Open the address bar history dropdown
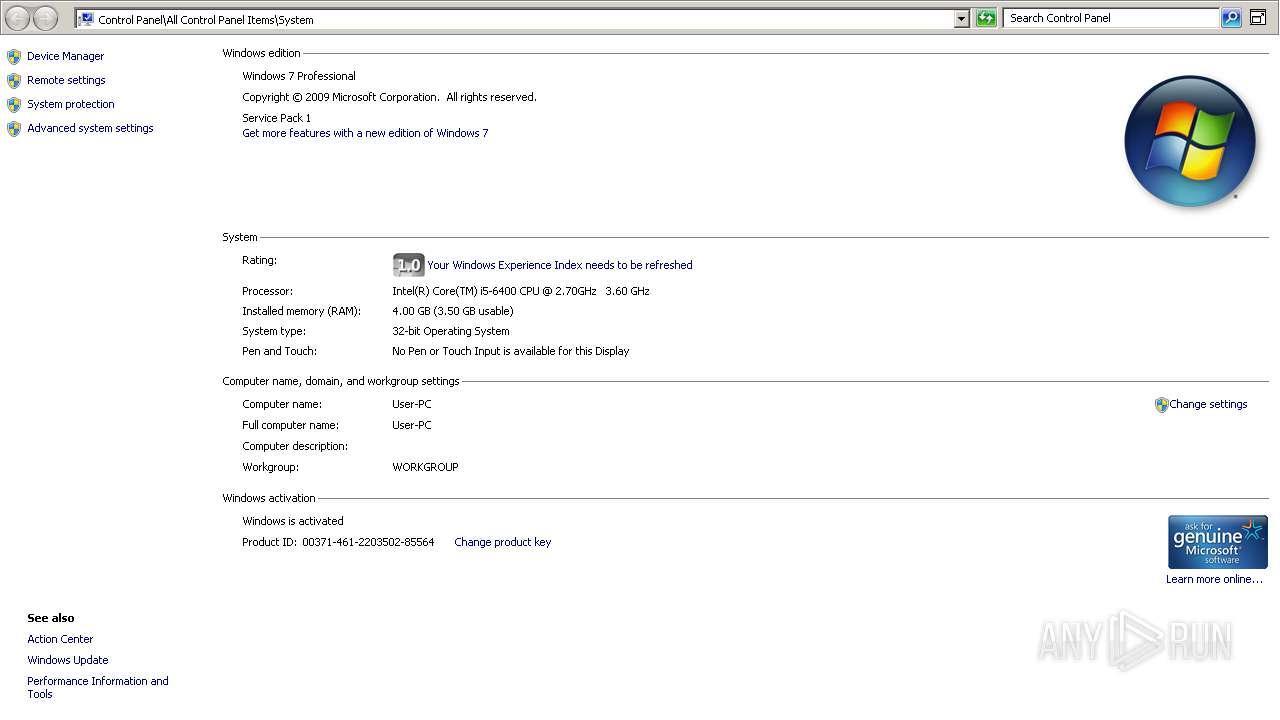The image size is (1280, 720). (x=961, y=19)
